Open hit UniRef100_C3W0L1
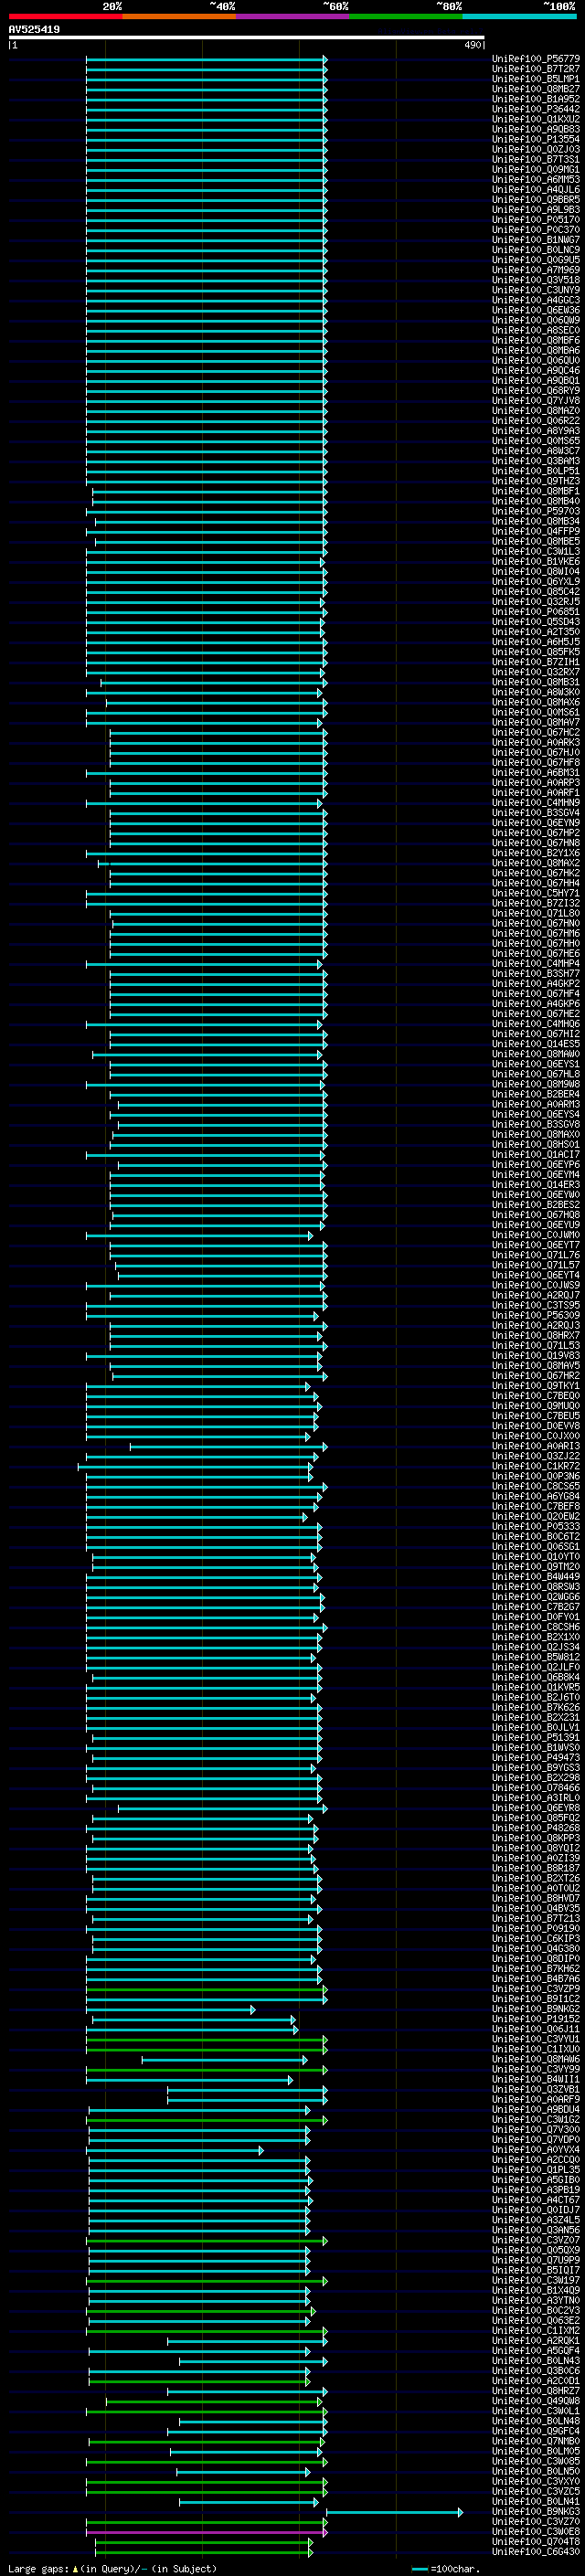This screenshot has height=2576, width=585. (536, 2411)
